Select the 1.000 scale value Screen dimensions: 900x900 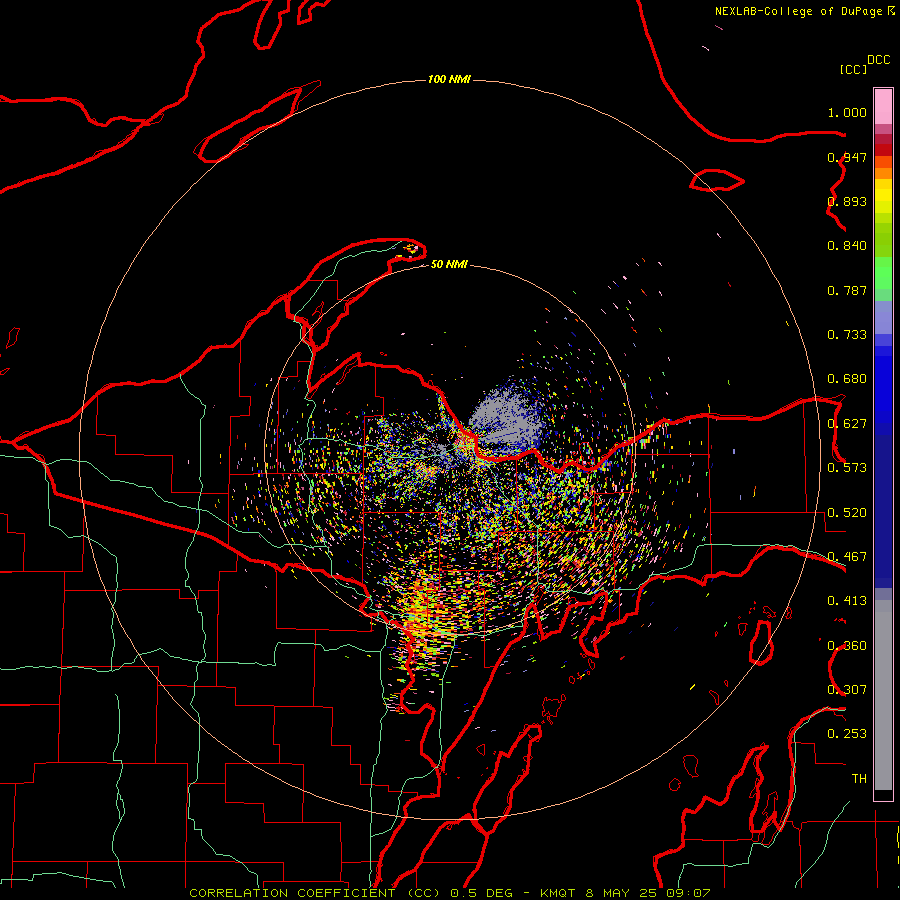coord(847,112)
